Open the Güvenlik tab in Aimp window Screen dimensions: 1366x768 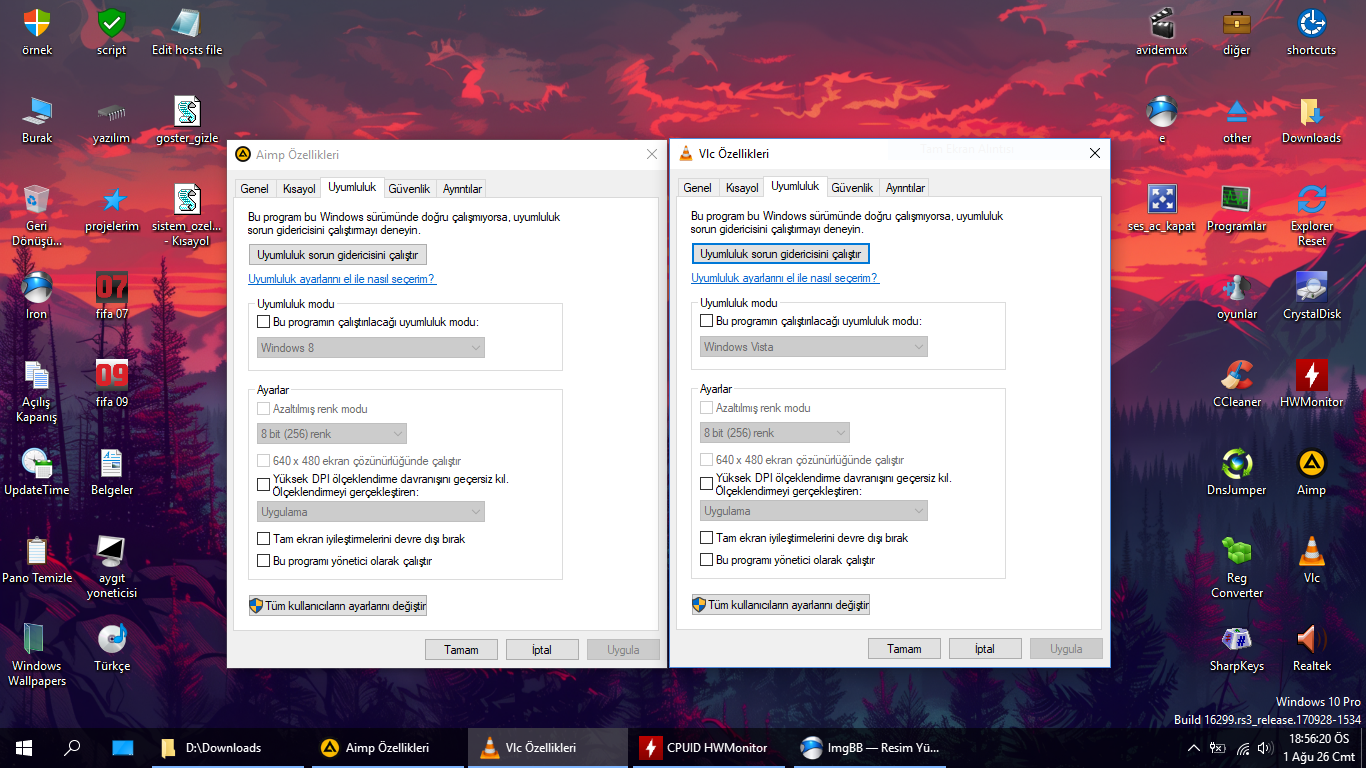[409, 189]
